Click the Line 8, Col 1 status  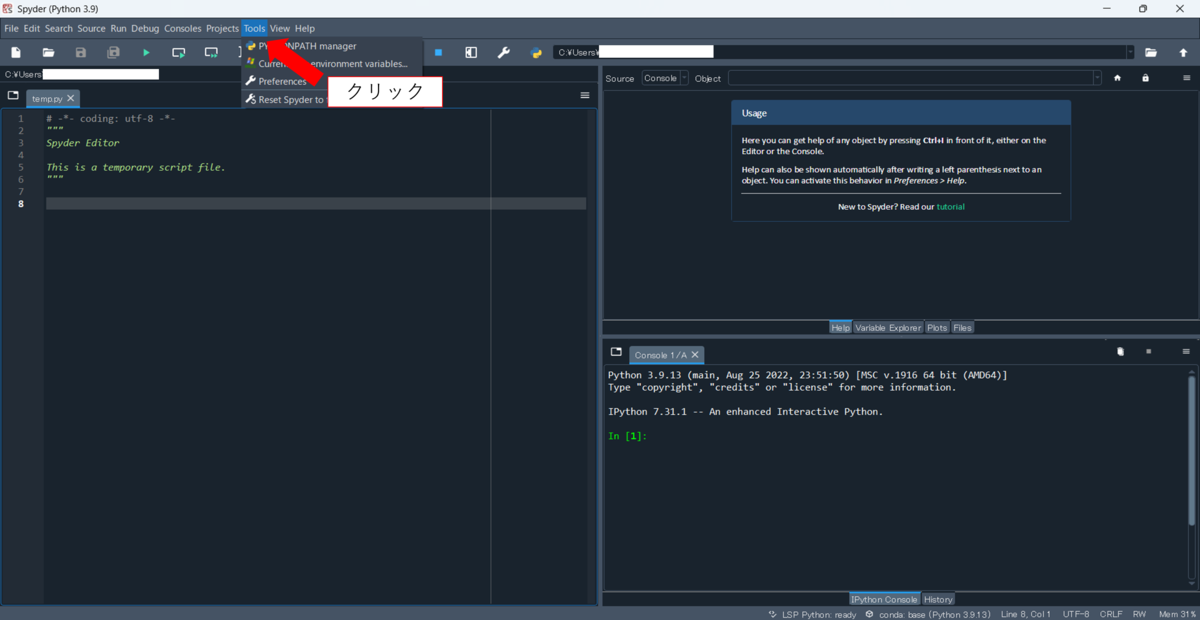(x=1025, y=614)
